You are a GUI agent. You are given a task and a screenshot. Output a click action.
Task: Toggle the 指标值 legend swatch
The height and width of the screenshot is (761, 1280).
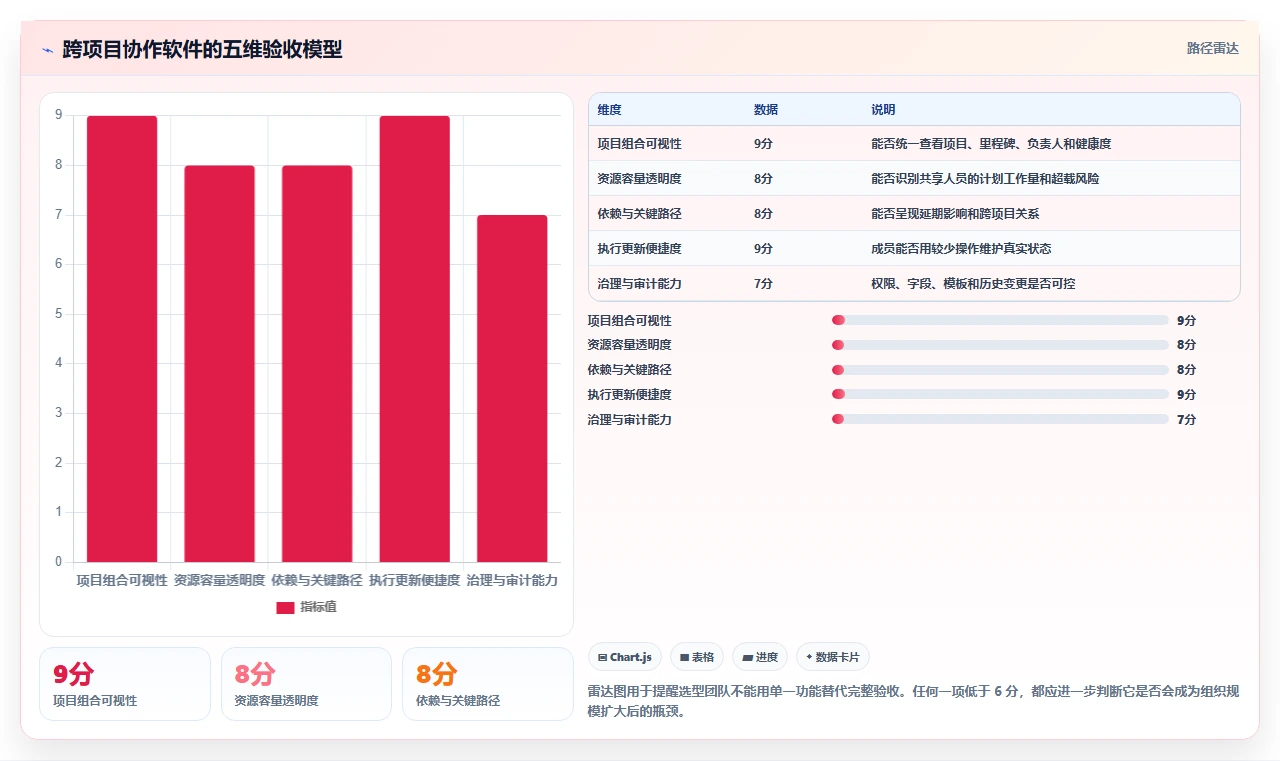tap(285, 607)
